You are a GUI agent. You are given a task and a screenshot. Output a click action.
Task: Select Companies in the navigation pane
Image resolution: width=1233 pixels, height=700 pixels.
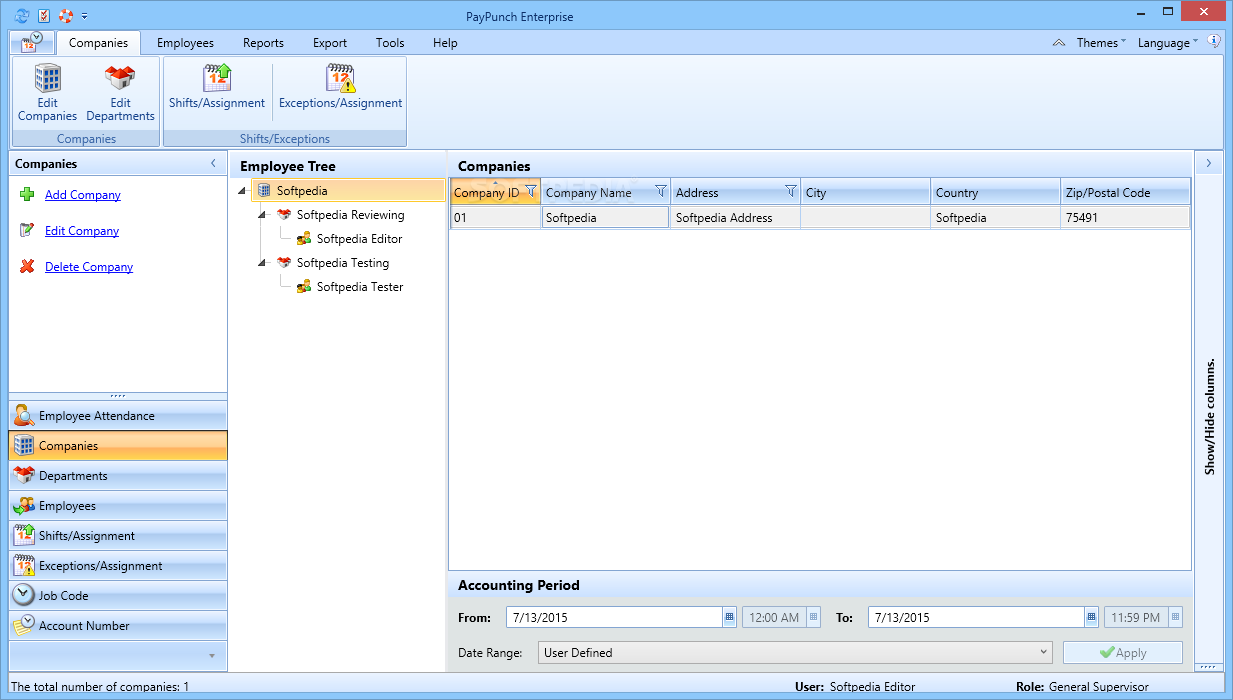118,446
